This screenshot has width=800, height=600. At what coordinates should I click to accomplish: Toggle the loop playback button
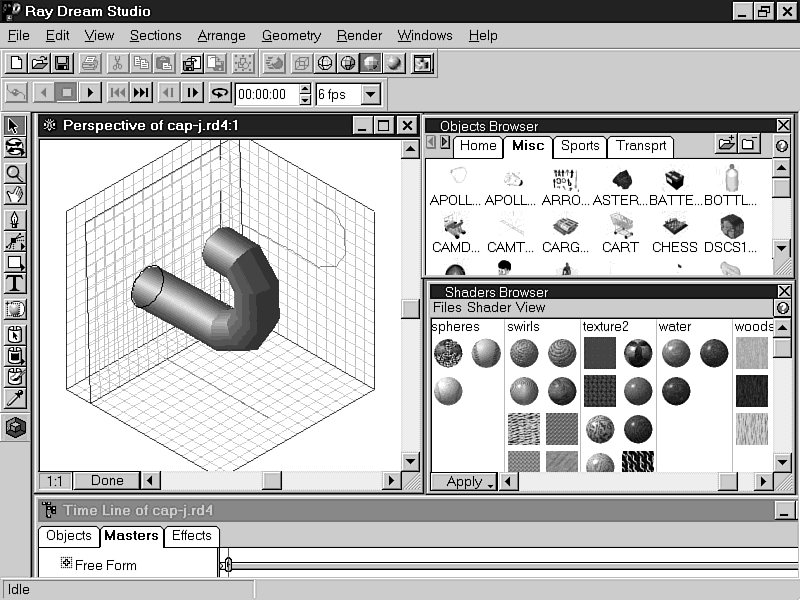click(219, 93)
